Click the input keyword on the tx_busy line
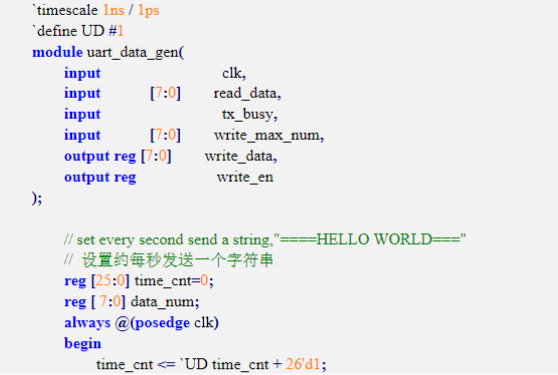The height and width of the screenshot is (375, 558). click(82, 115)
